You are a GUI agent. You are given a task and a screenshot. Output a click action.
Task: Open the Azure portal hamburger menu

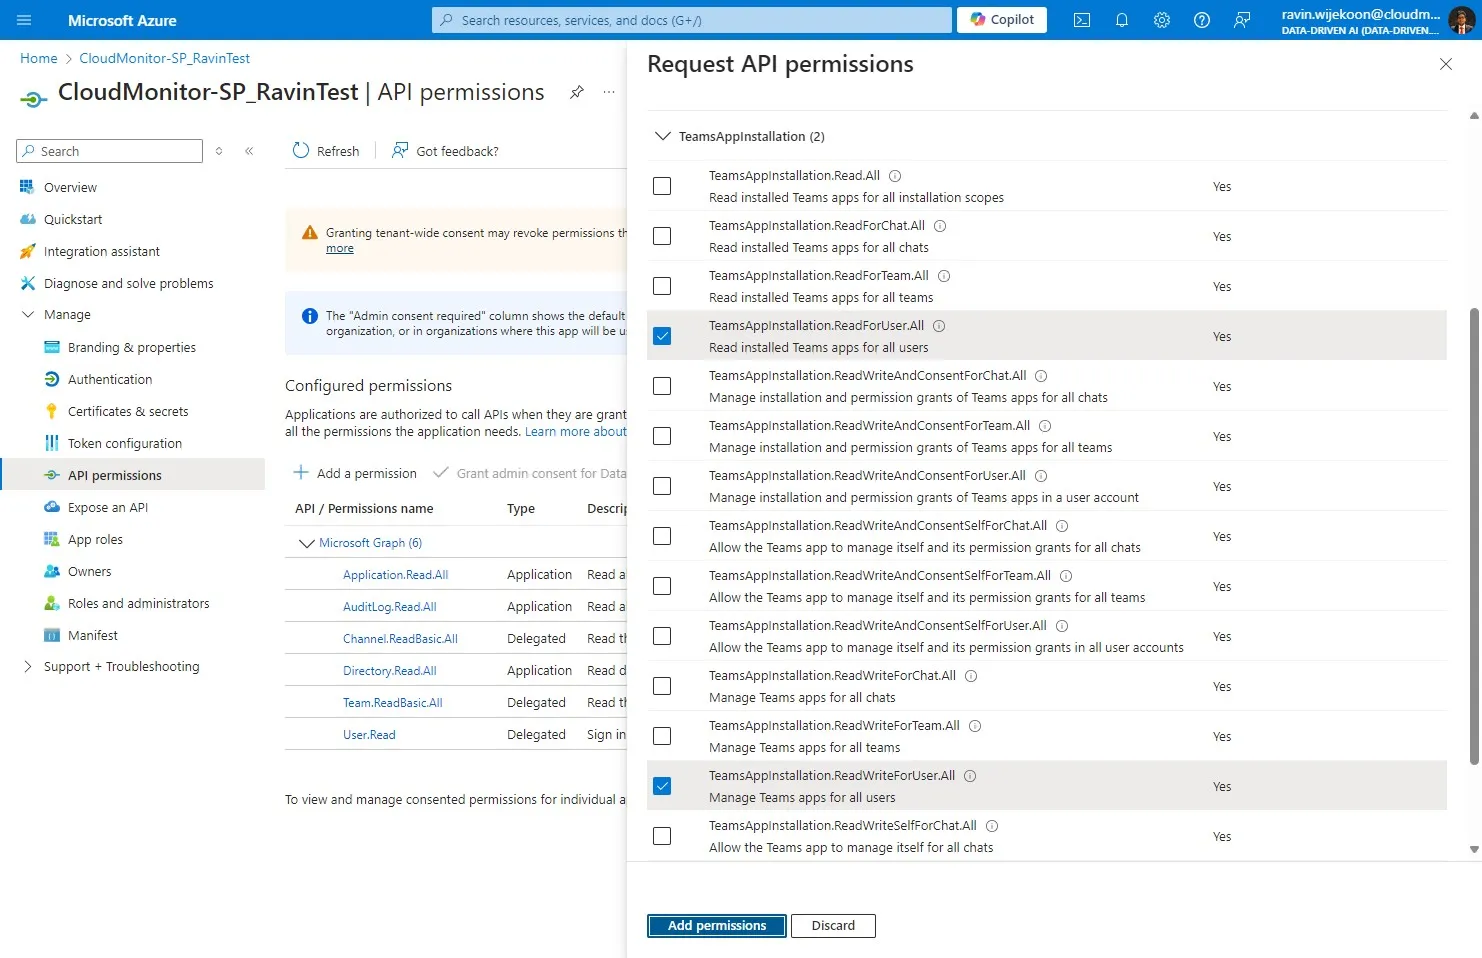24,20
